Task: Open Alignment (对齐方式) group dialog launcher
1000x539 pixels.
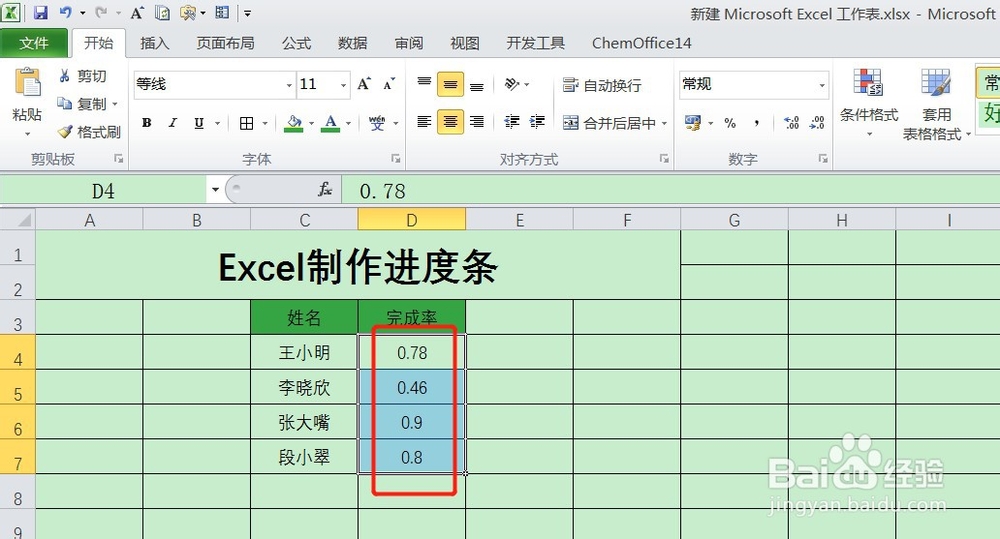Action: (x=664, y=158)
